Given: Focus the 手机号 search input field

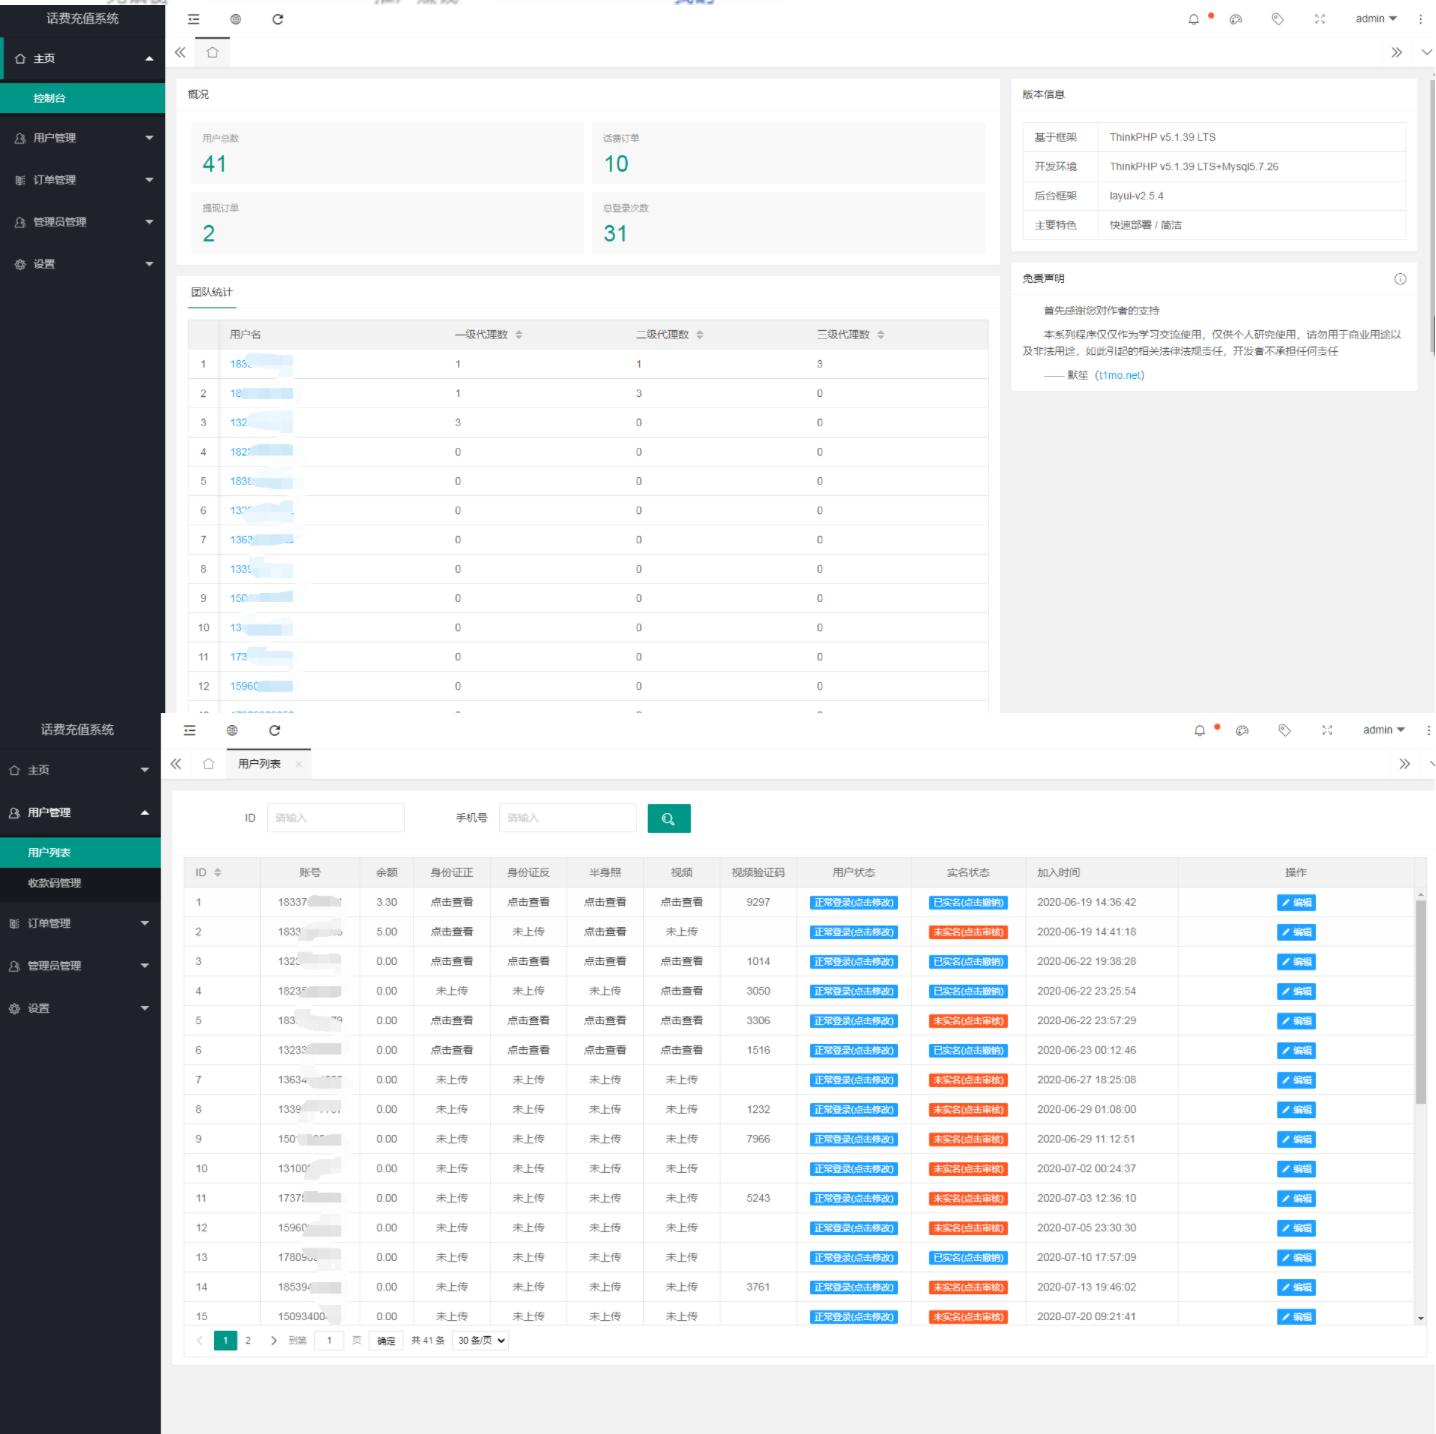Looking at the screenshot, I should (567, 818).
